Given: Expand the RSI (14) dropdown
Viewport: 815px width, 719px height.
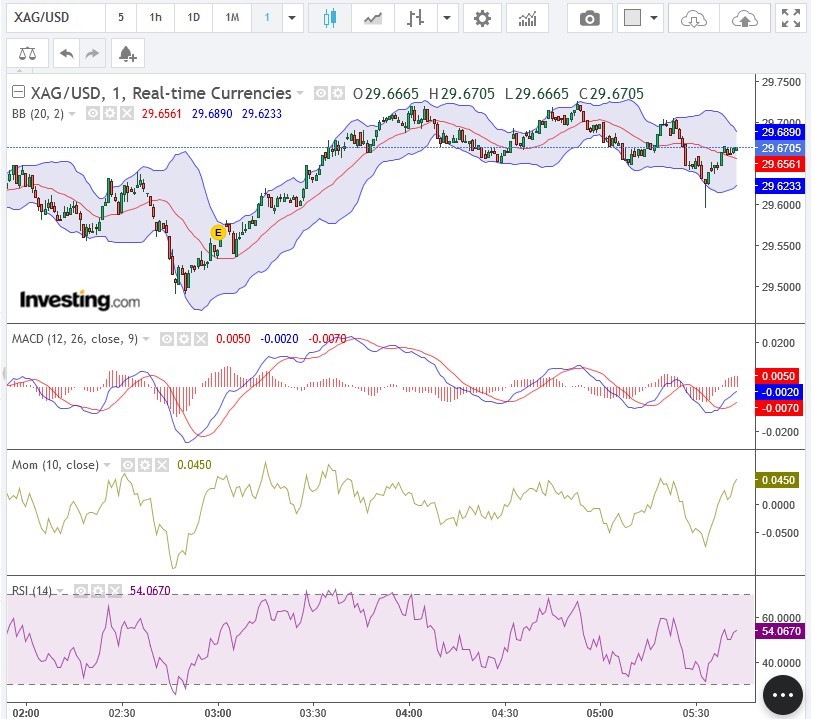Looking at the screenshot, I should click(60, 591).
